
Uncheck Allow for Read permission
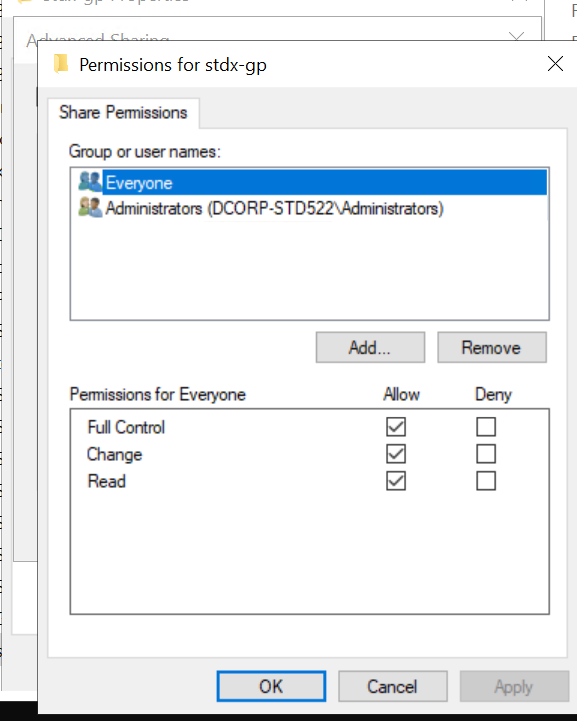(x=396, y=481)
